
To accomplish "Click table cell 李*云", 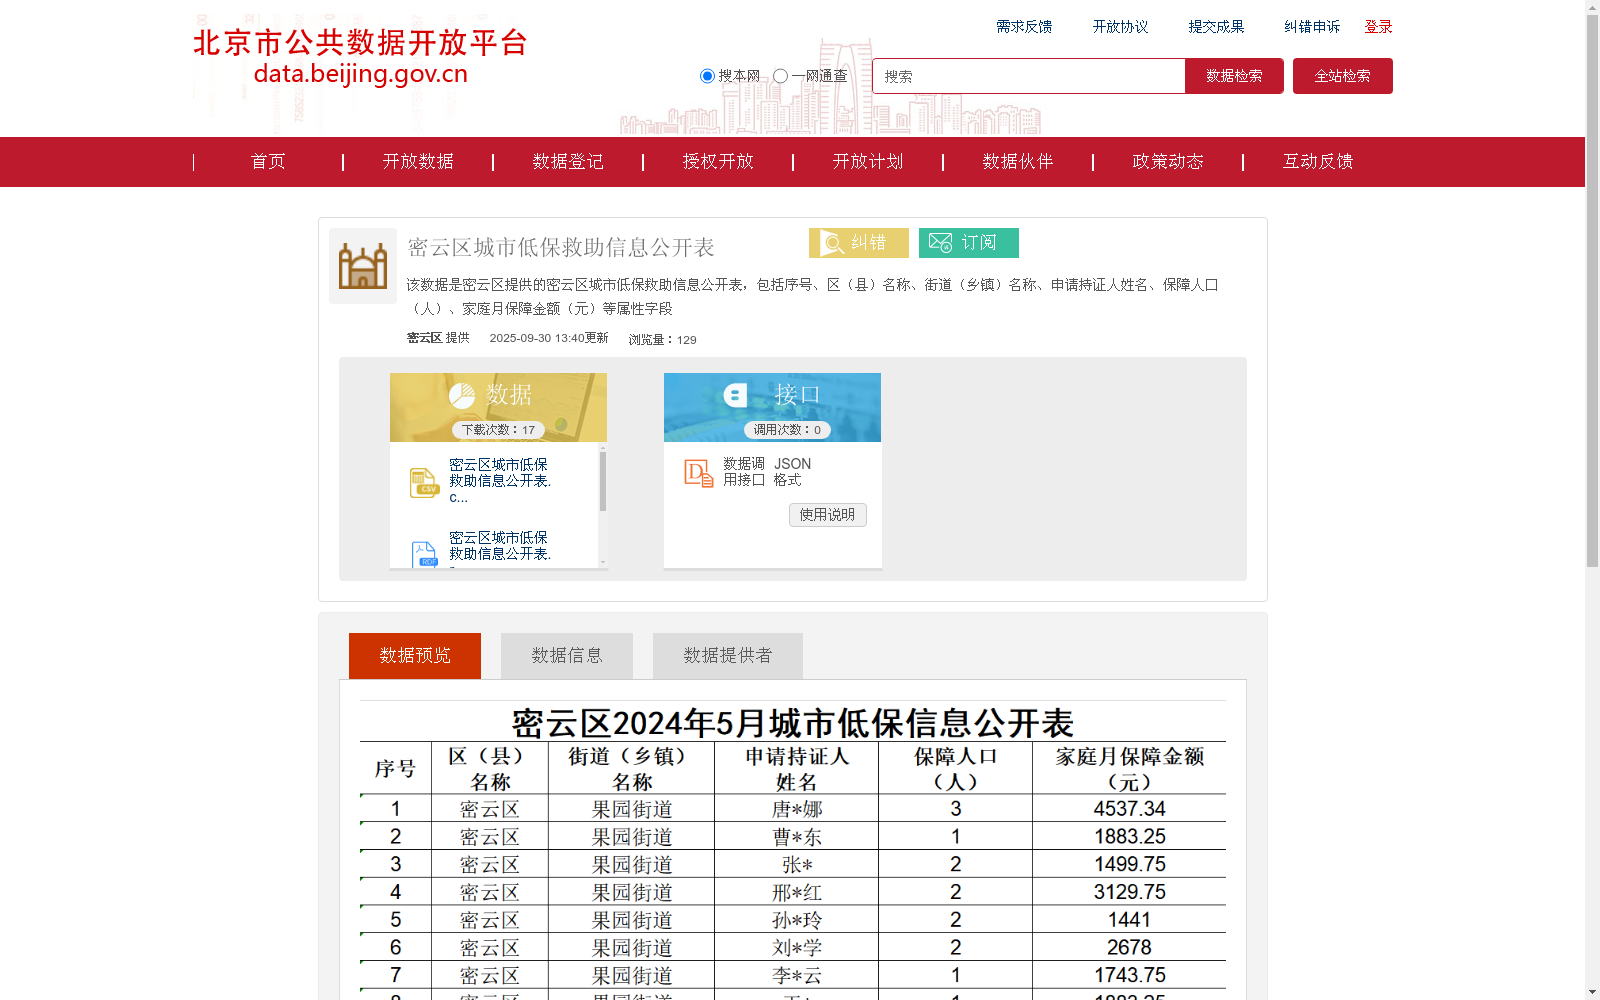I will [797, 976].
